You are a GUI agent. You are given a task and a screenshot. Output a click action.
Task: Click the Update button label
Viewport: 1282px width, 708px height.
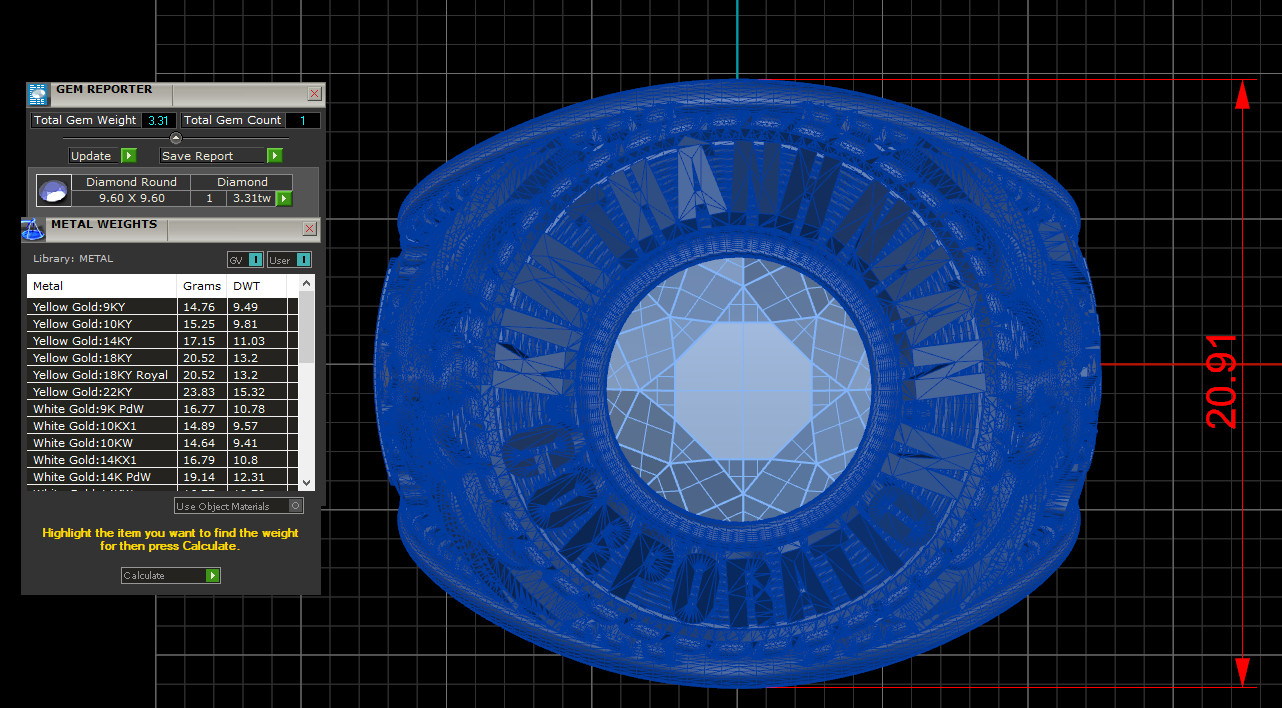tap(91, 156)
